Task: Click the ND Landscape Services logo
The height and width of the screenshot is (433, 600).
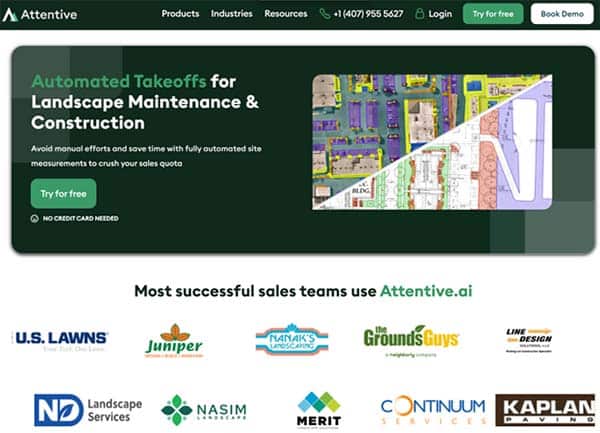Action: point(88,410)
